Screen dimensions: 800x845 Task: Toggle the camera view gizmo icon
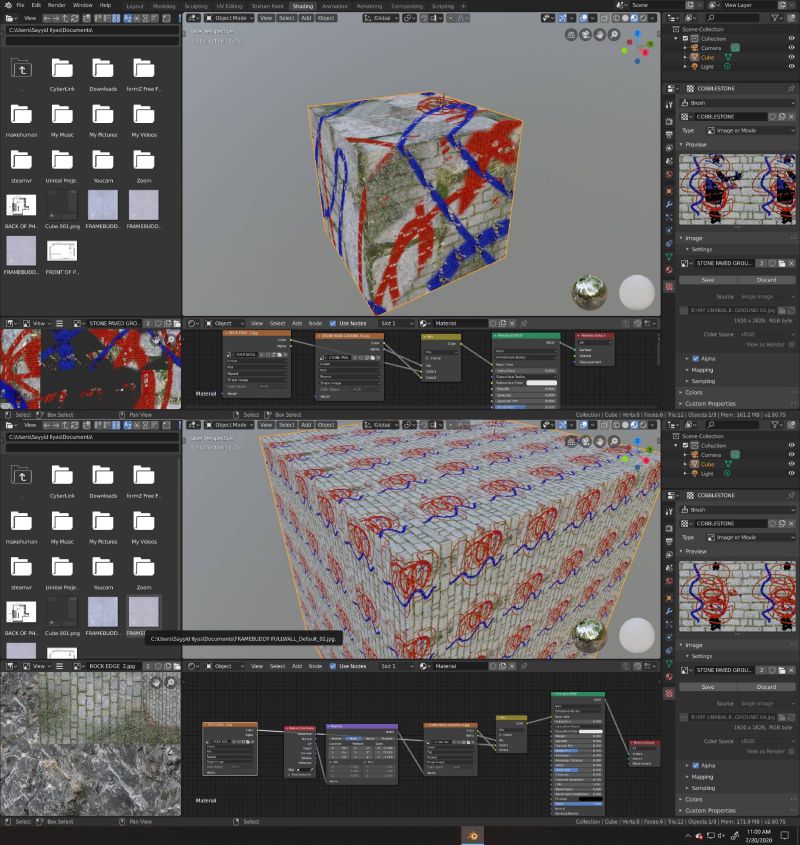585,34
